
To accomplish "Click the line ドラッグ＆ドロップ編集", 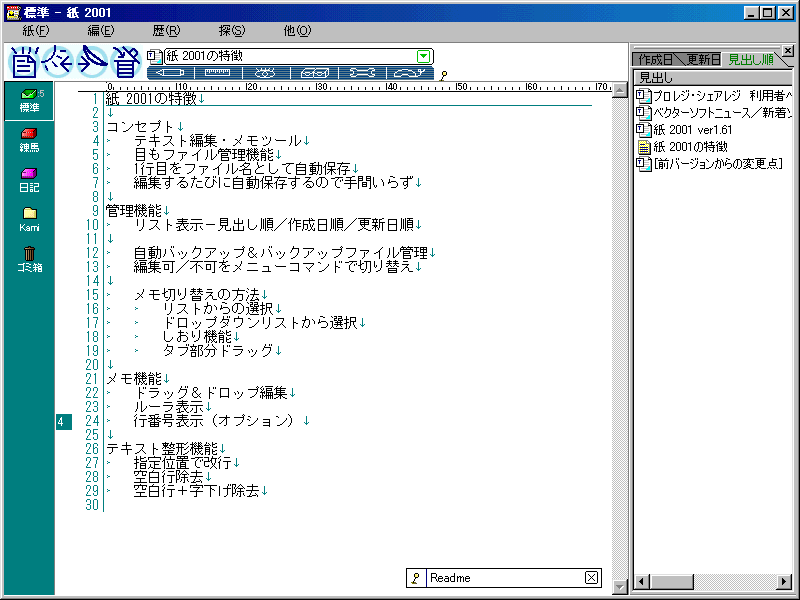I will pos(211,393).
